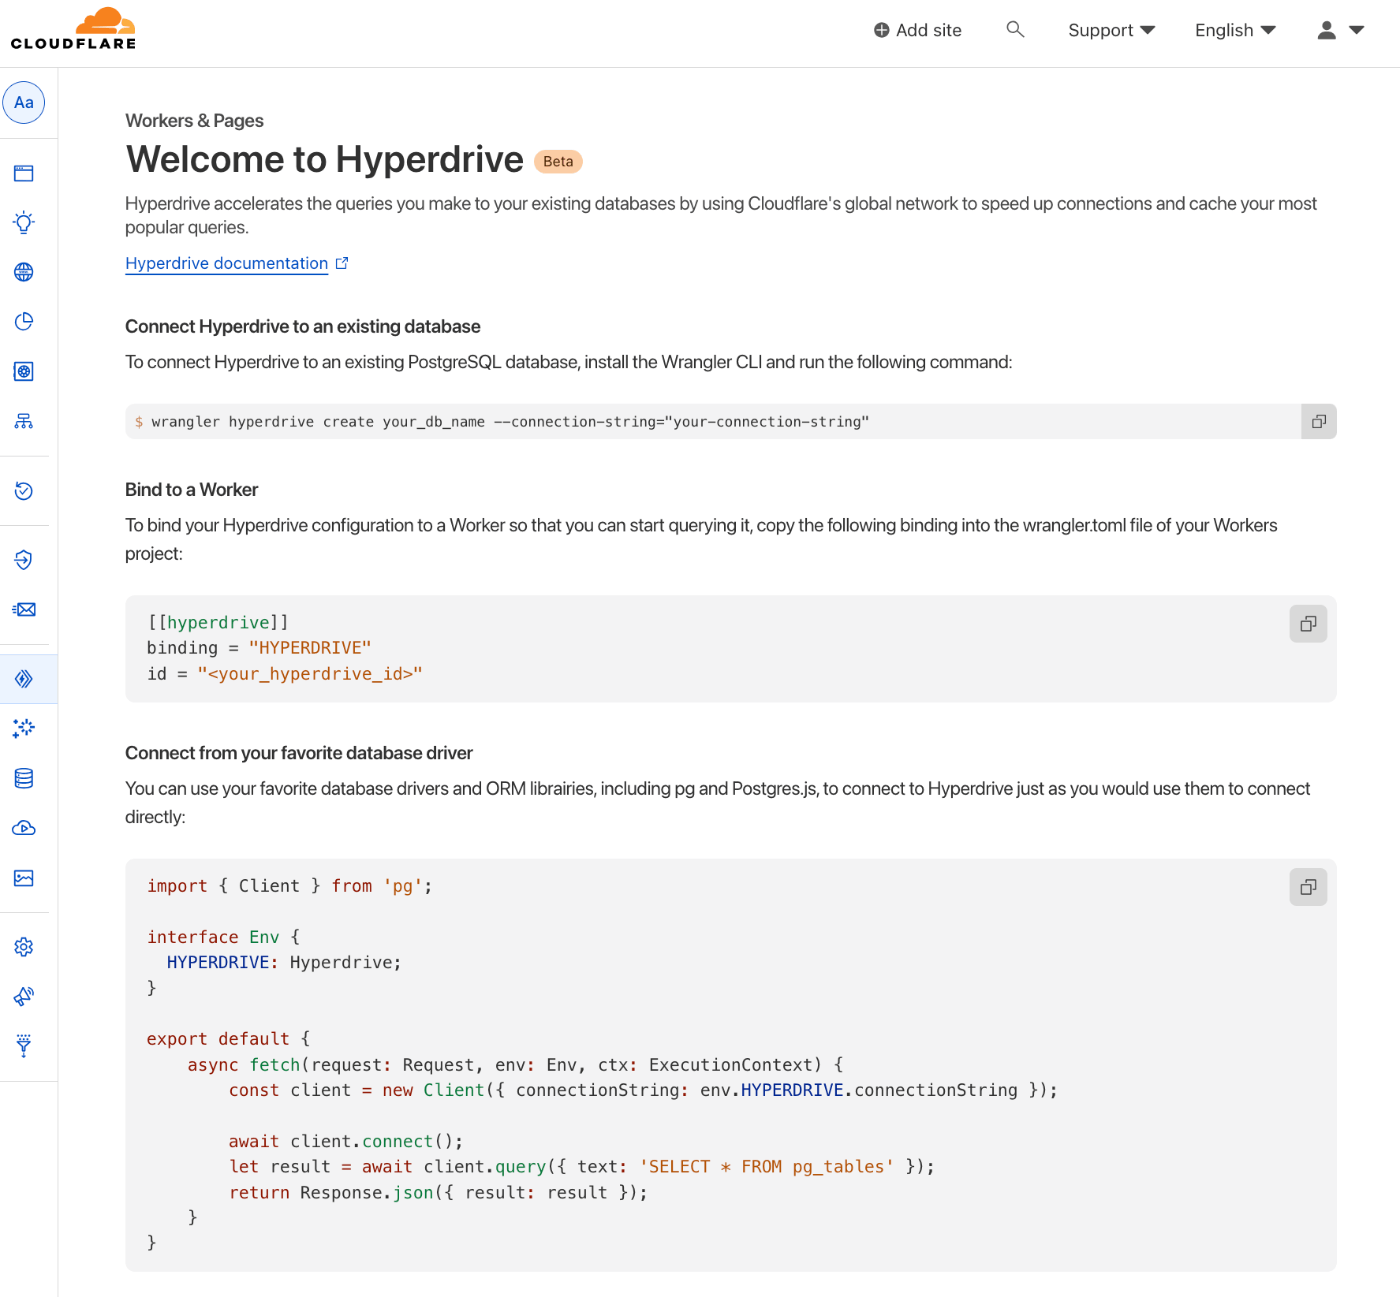This screenshot has height=1297, width=1400.
Task: Open the Cloudflare logo home link
Action: click(x=73, y=29)
